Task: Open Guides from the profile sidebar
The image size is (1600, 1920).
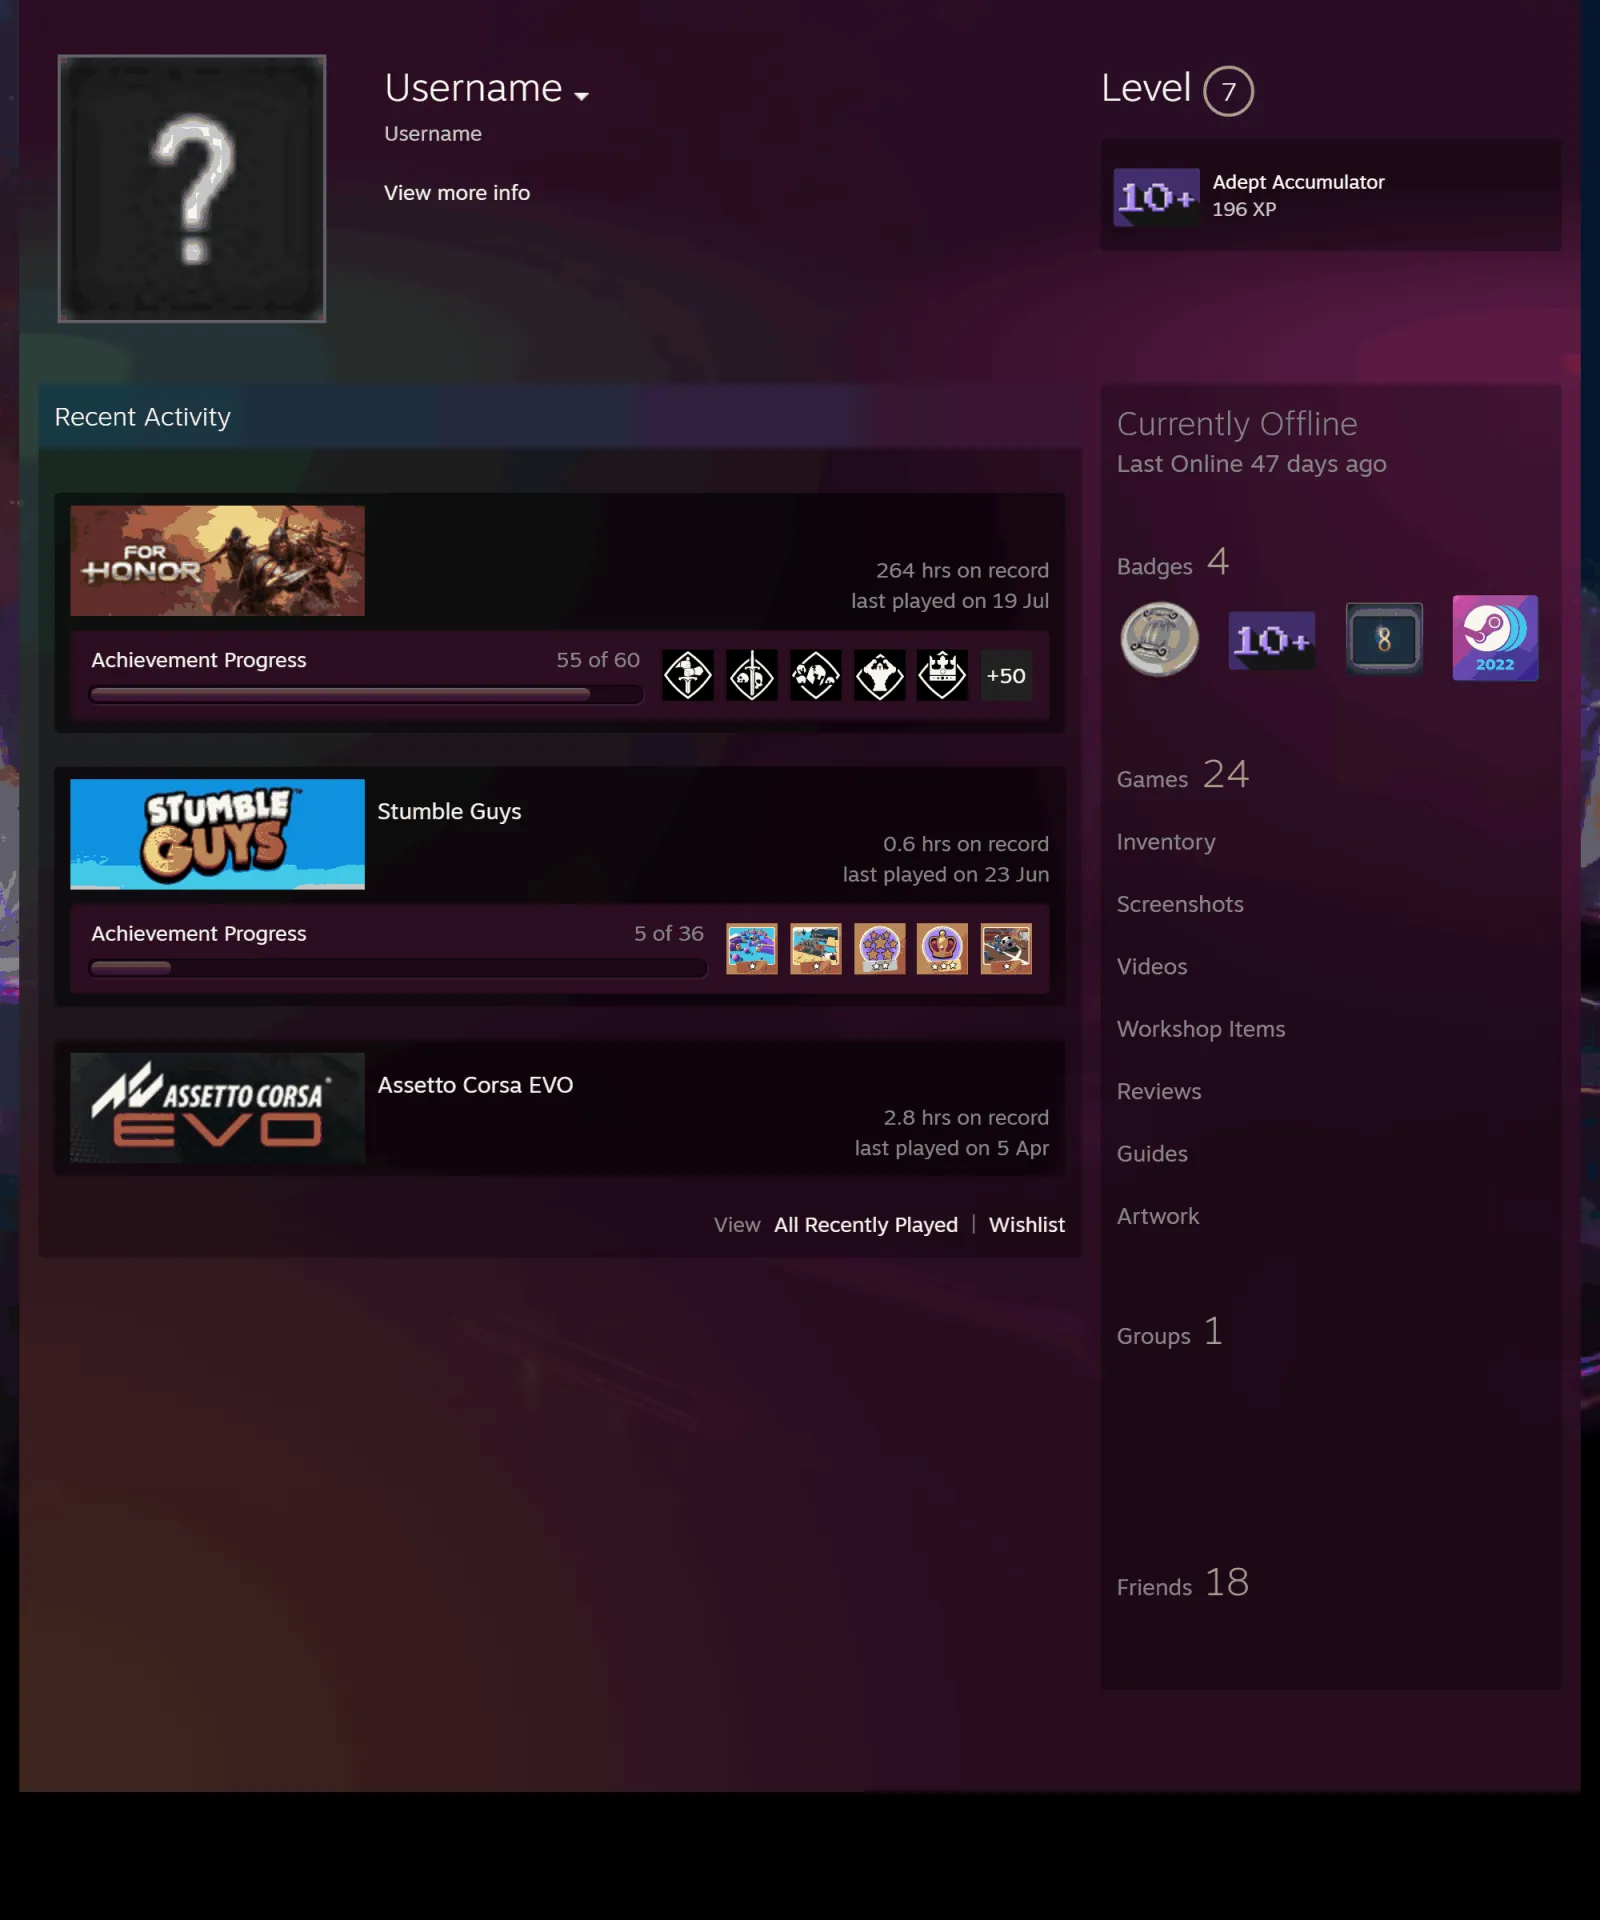Action: click(x=1152, y=1153)
